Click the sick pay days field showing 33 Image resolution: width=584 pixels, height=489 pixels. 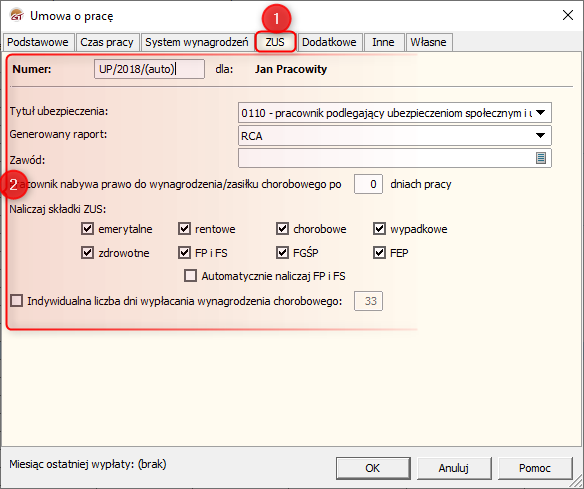click(x=368, y=301)
